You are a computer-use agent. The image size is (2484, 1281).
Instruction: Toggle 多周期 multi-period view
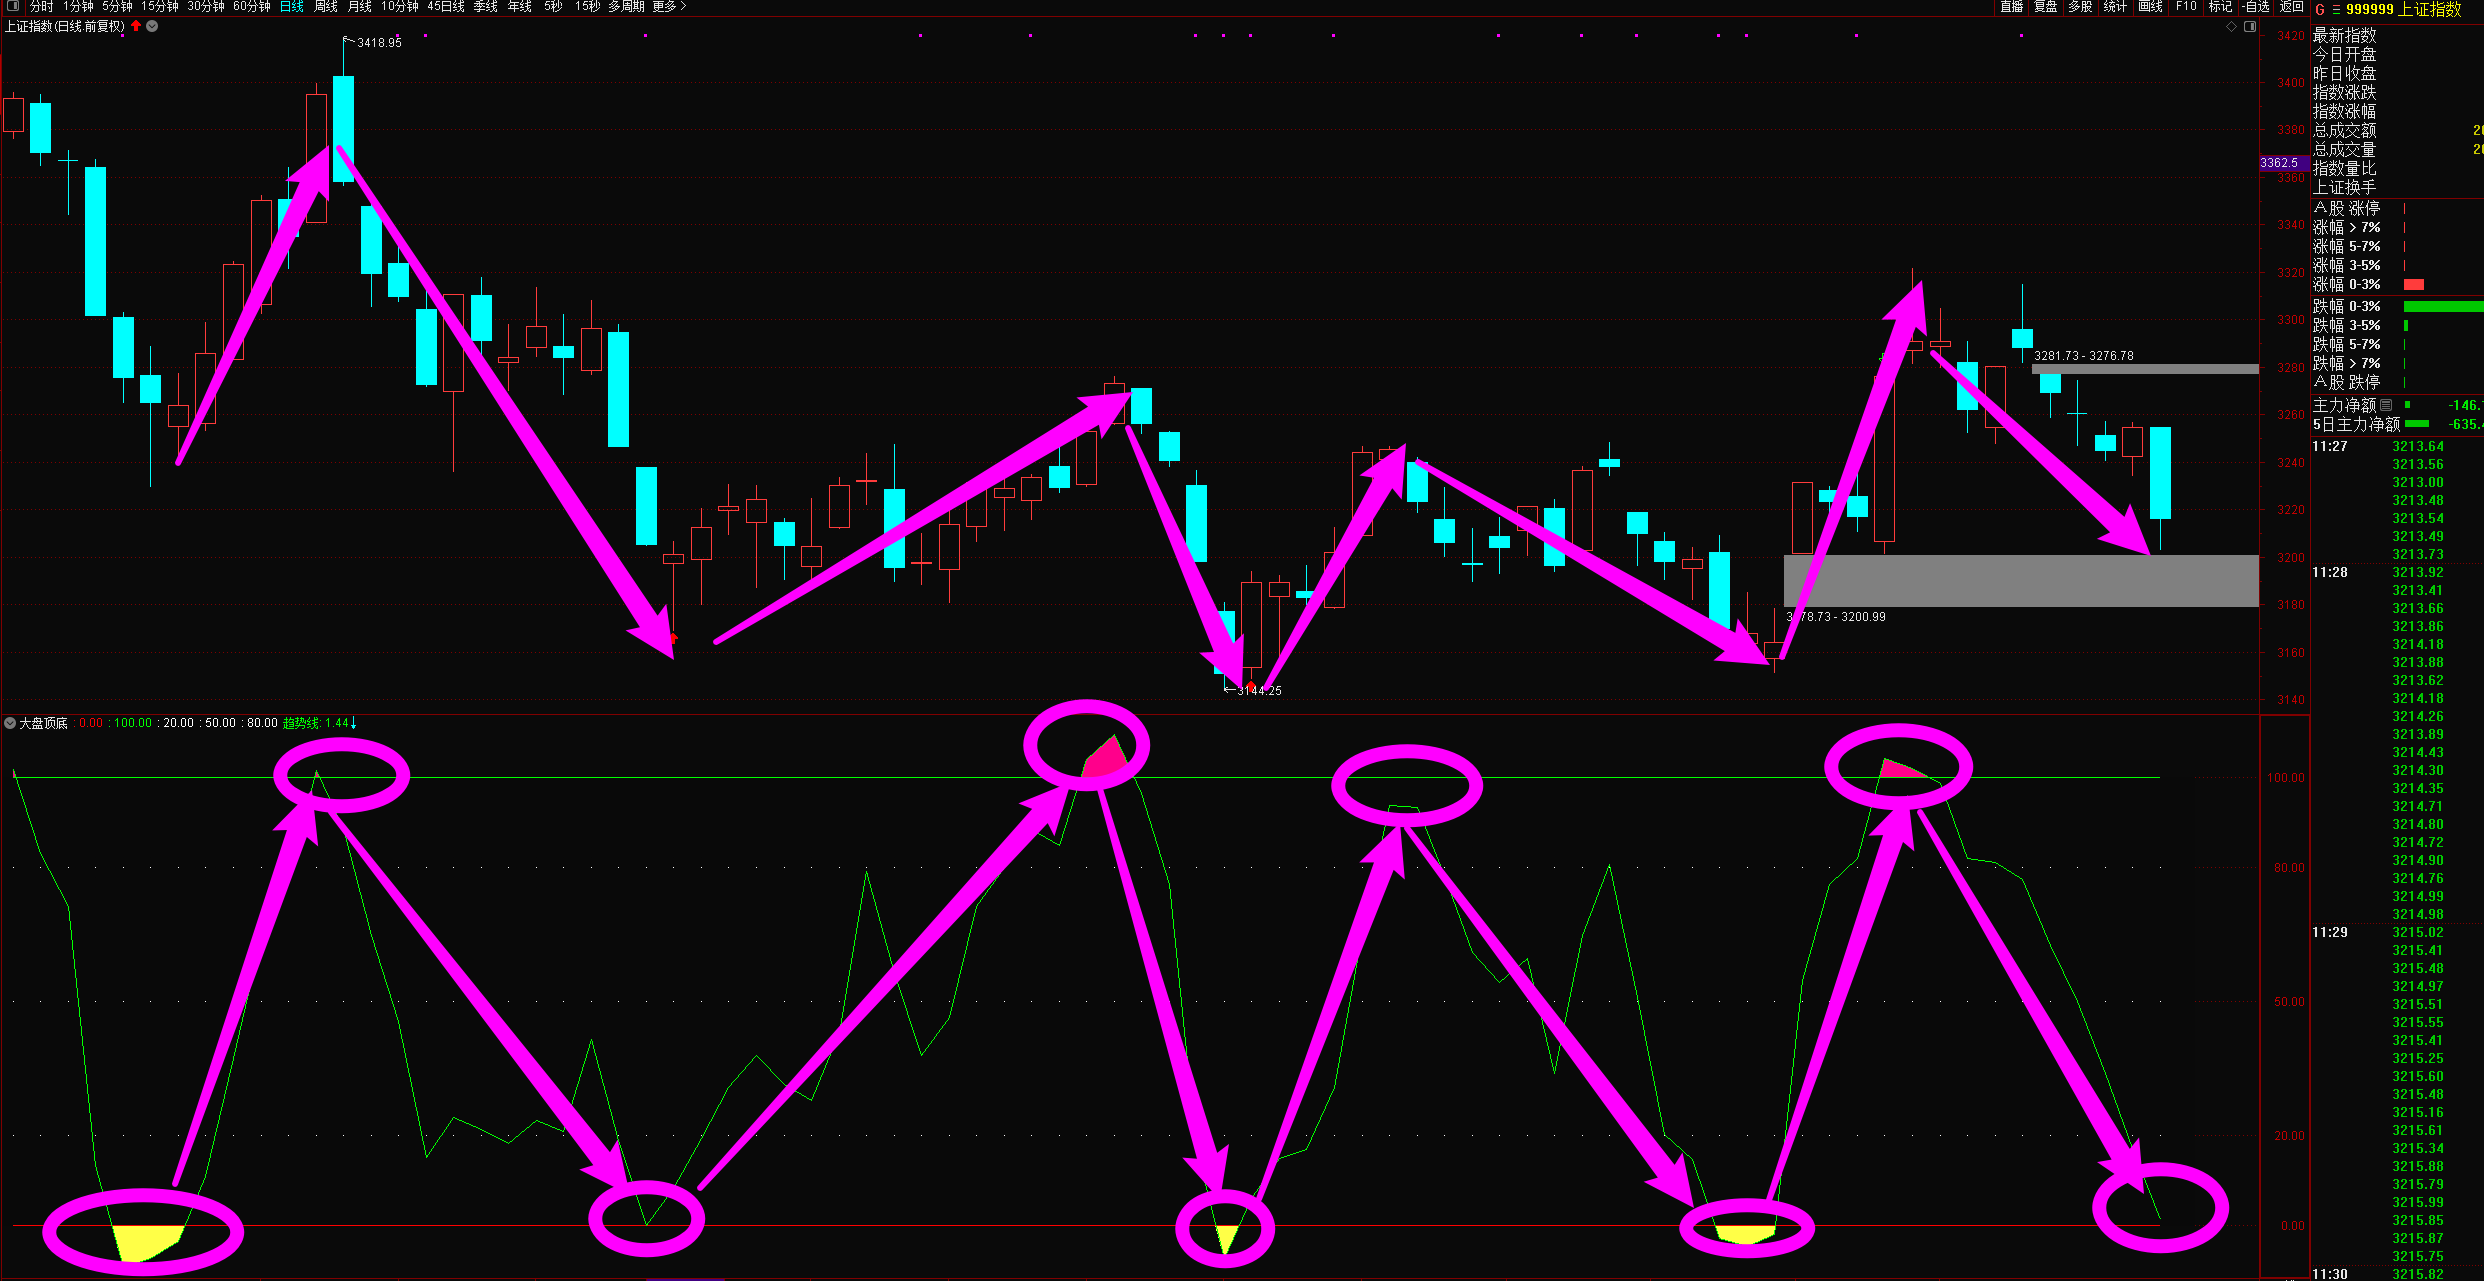pos(626,6)
